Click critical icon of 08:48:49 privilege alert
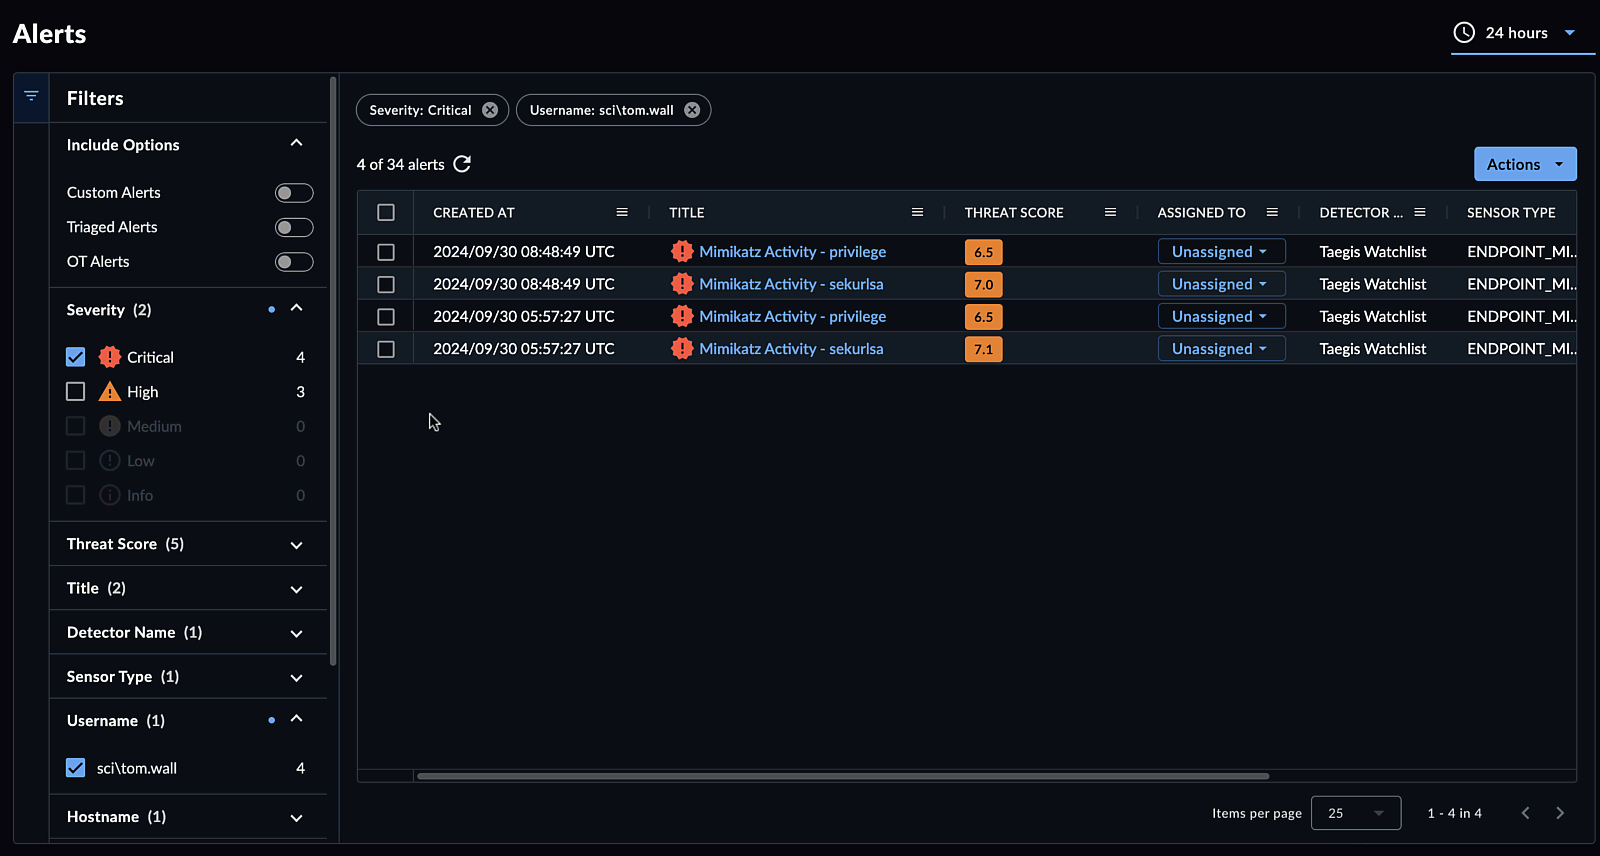This screenshot has width=1600, height=856. point(682,252)
